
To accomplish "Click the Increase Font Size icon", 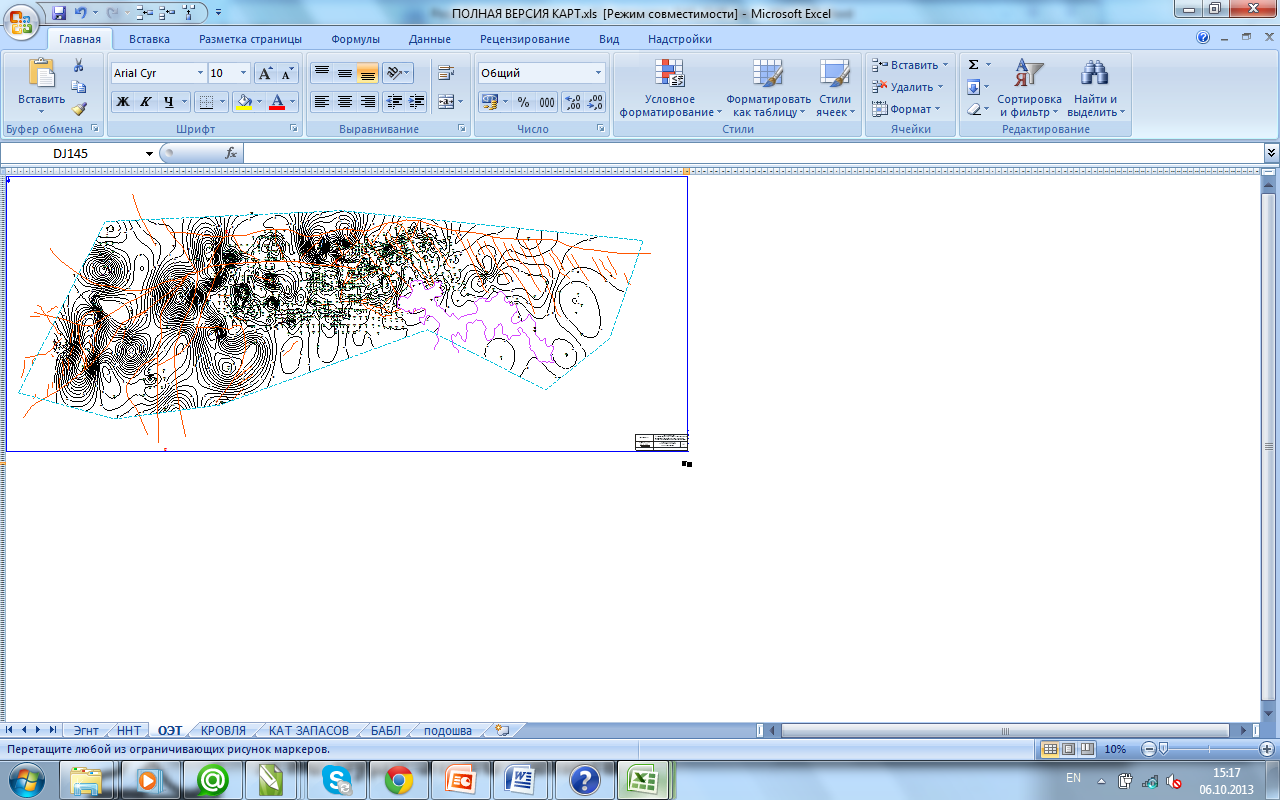I will click(x=265, y=73).
